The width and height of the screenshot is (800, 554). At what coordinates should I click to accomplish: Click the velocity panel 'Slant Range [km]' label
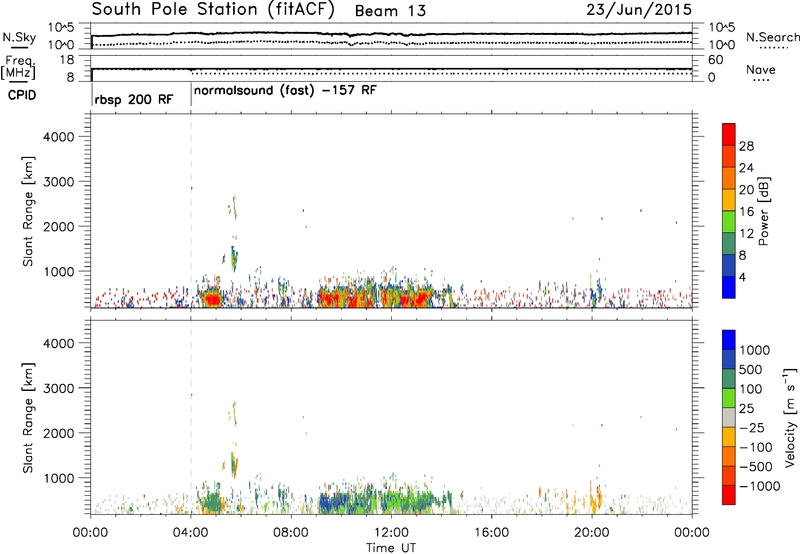click(x=28, y=418)
